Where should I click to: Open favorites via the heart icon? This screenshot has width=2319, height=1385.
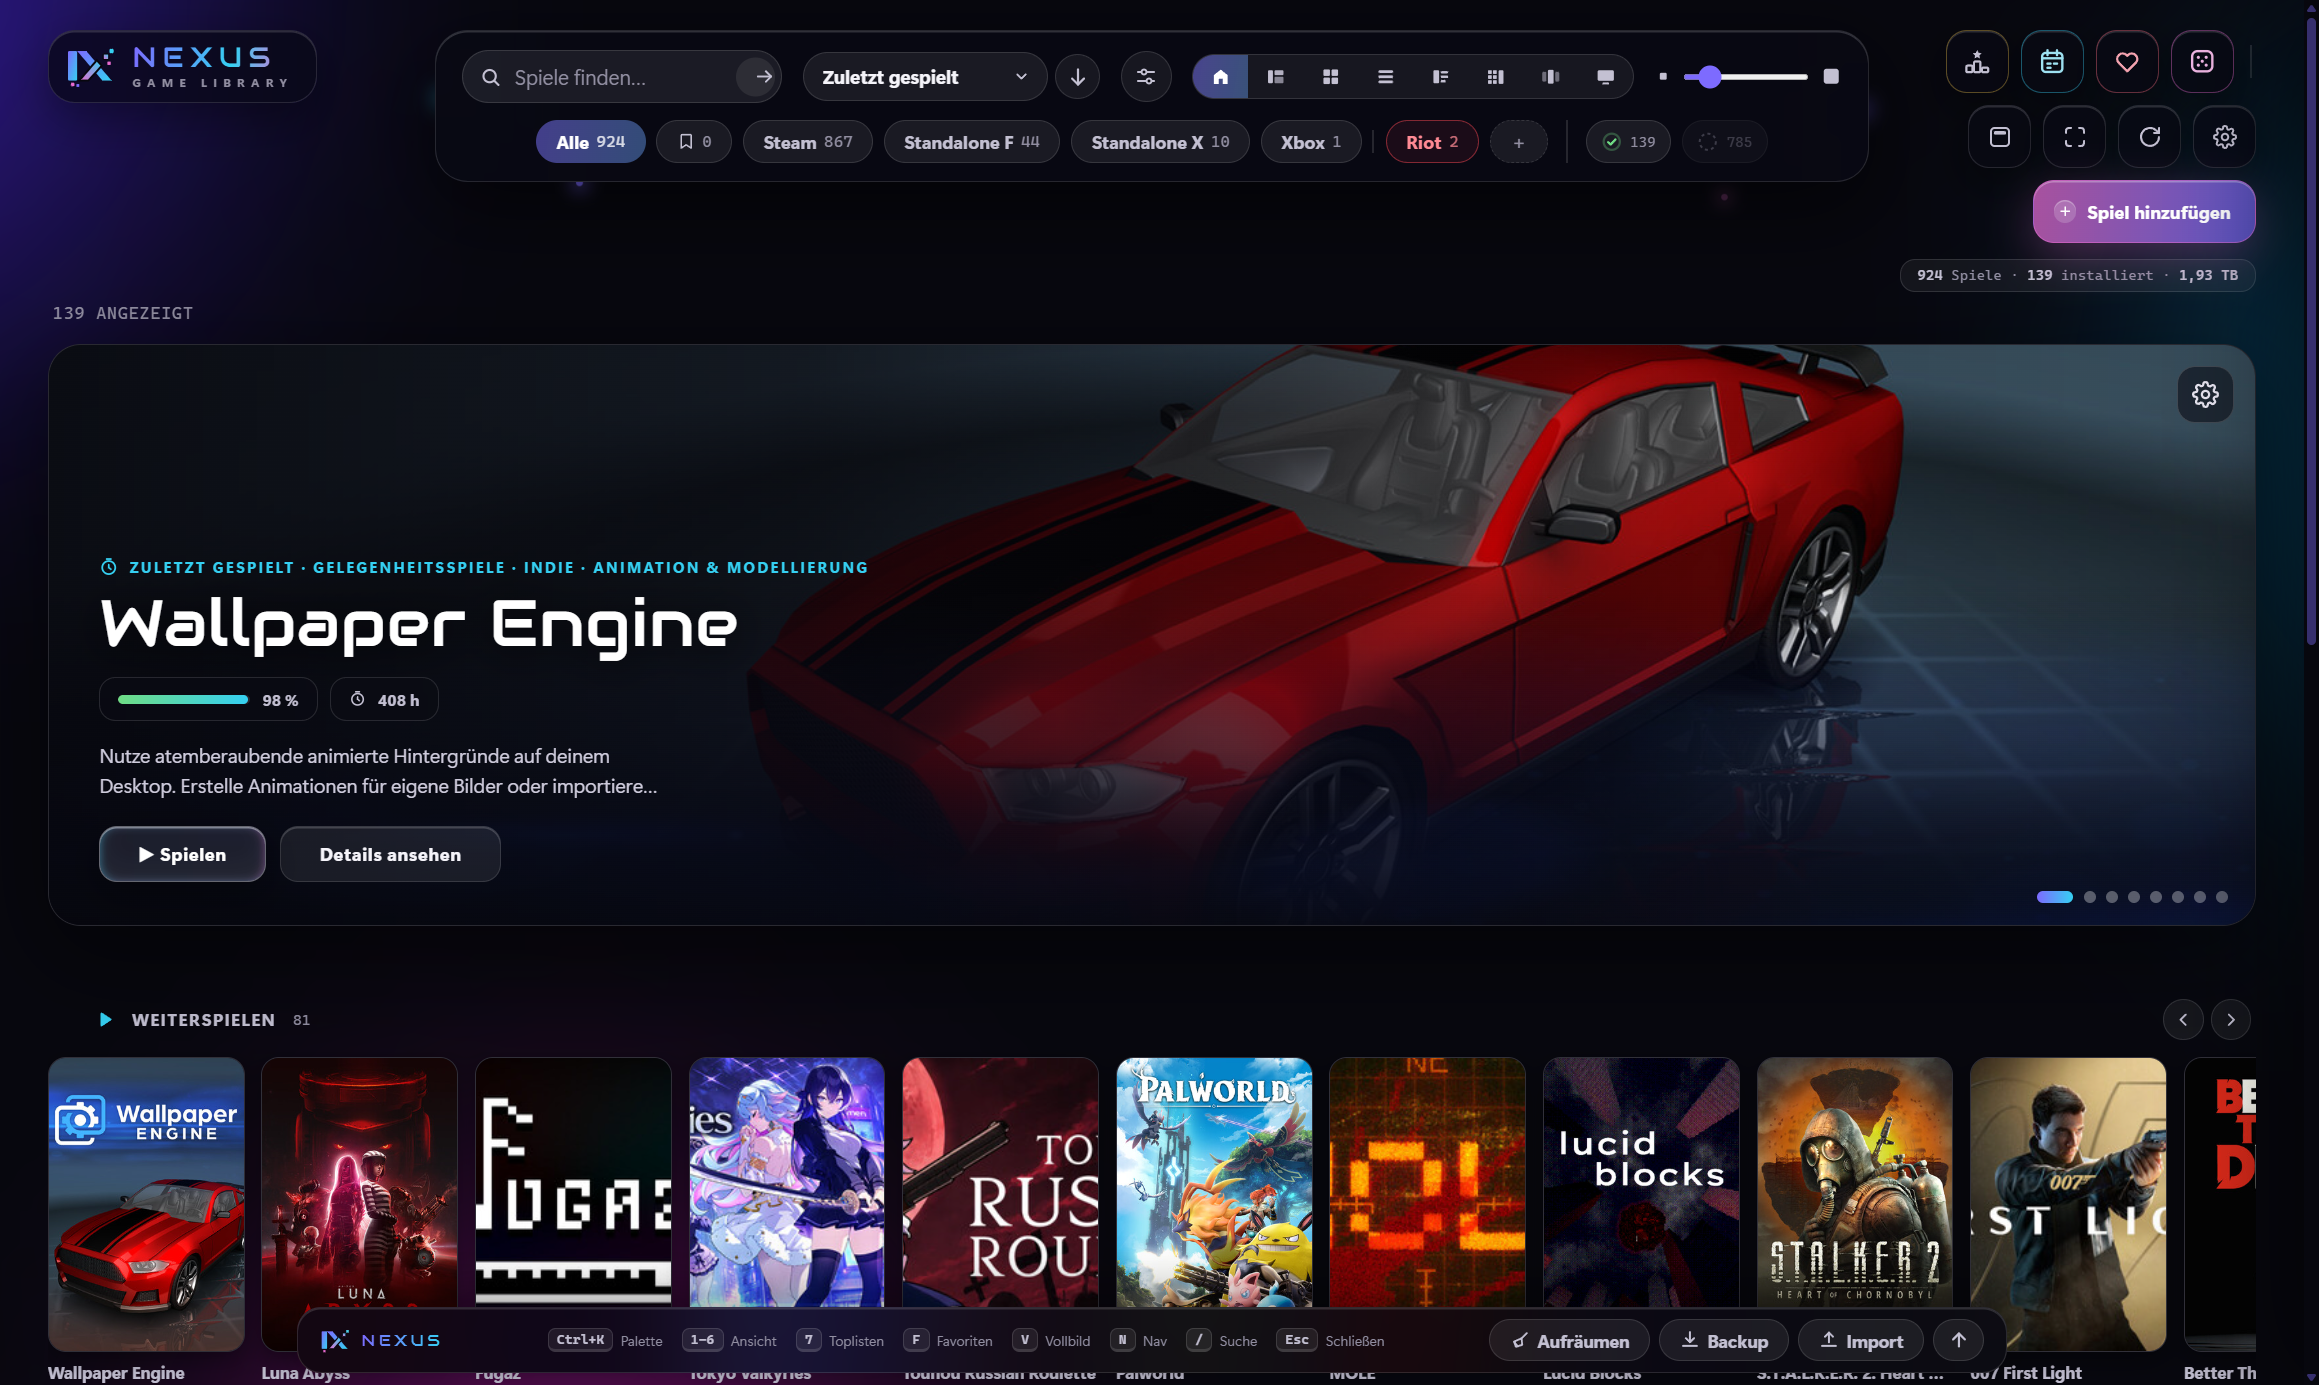2127,62
